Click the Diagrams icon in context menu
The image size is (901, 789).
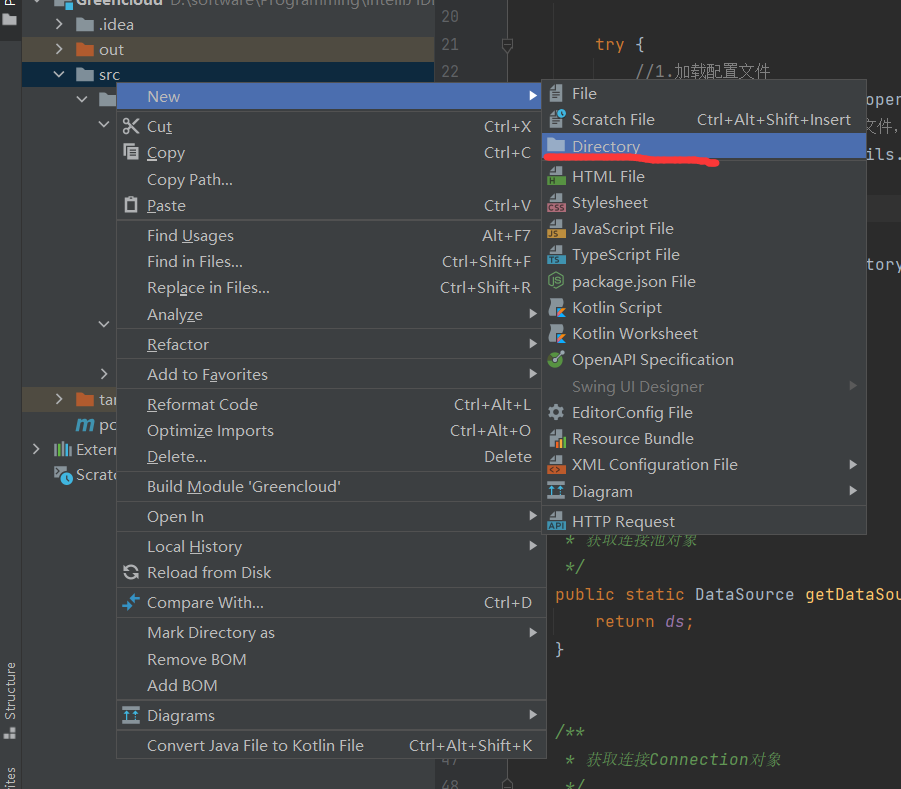click(131, 715)
